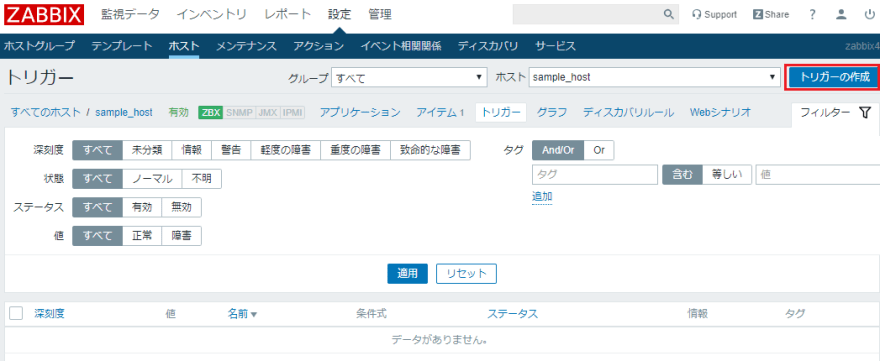
Task: Click the JMX availability badge
Action: click(268, 112)
